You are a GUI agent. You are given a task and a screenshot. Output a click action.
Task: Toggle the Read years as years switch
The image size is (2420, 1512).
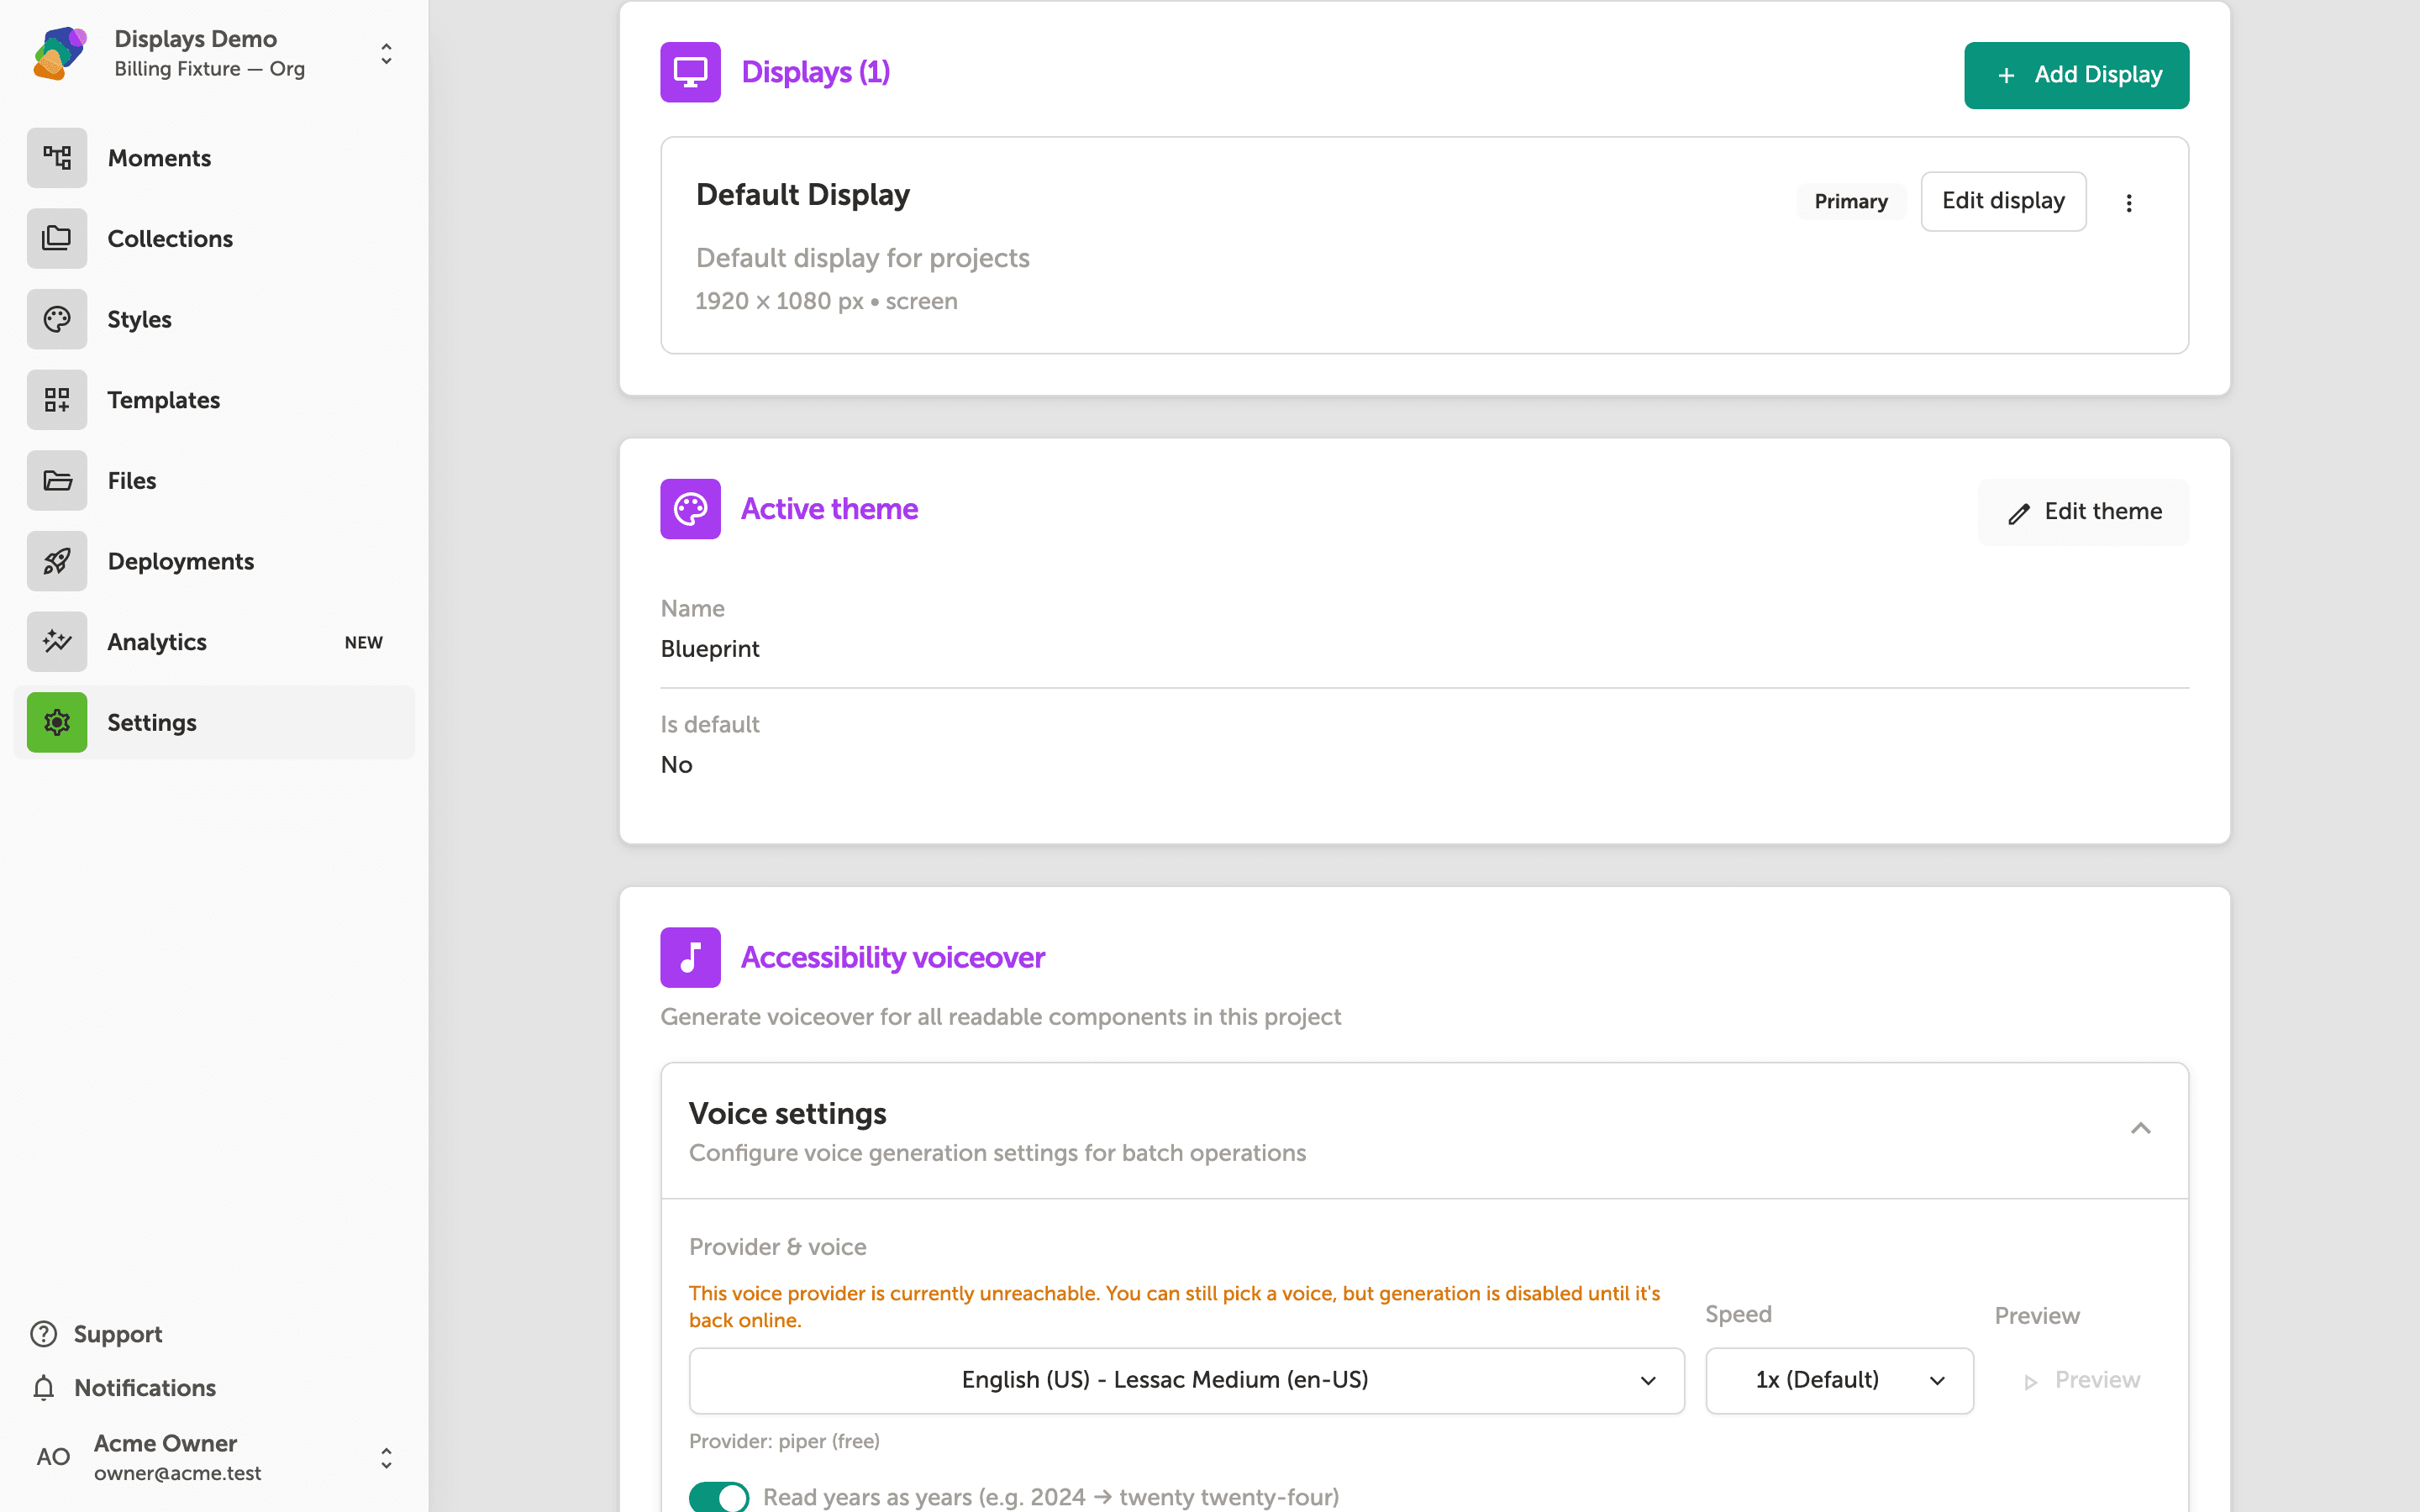click(719, 1496)
